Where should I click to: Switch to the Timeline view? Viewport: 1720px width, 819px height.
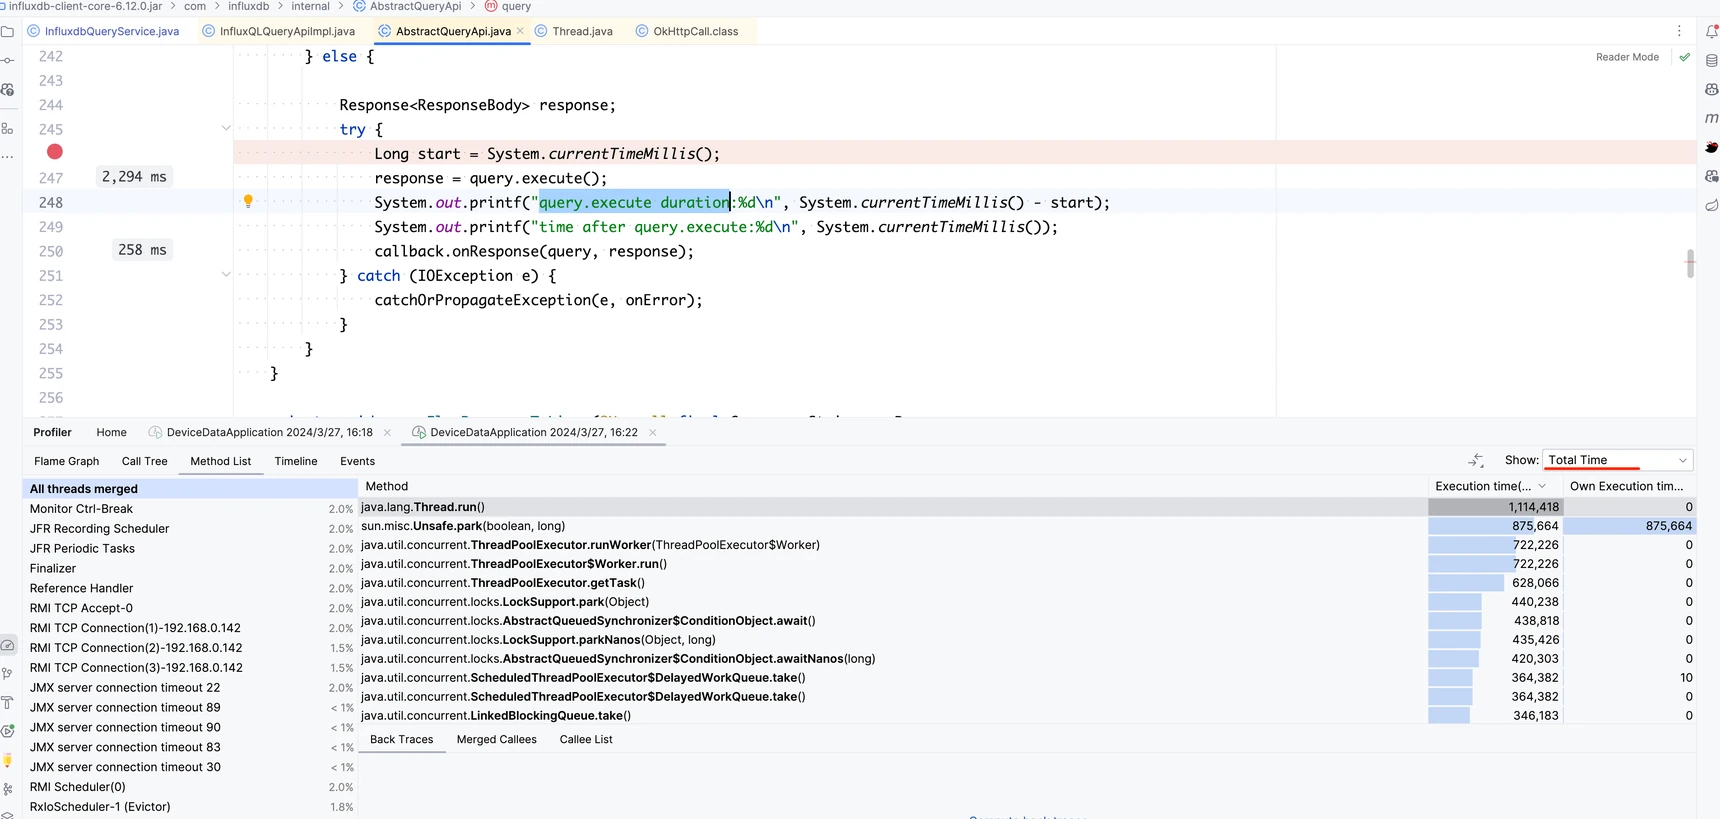pyautogui.click(x=296, y=461)
